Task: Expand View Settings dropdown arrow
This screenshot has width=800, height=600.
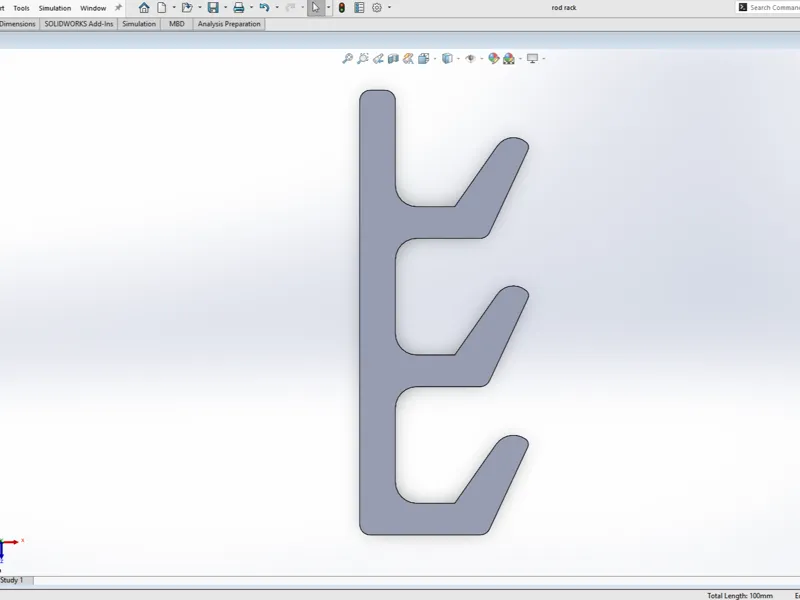Action: pyautogui.click(x=544, y=59)
